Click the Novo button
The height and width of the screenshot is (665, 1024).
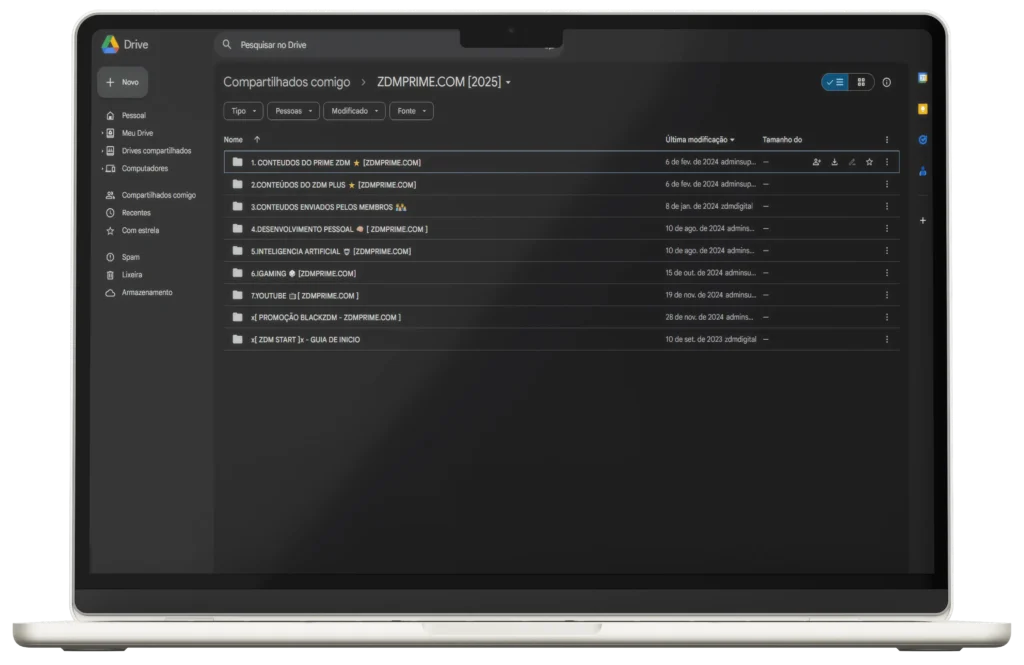coord(123,82)
